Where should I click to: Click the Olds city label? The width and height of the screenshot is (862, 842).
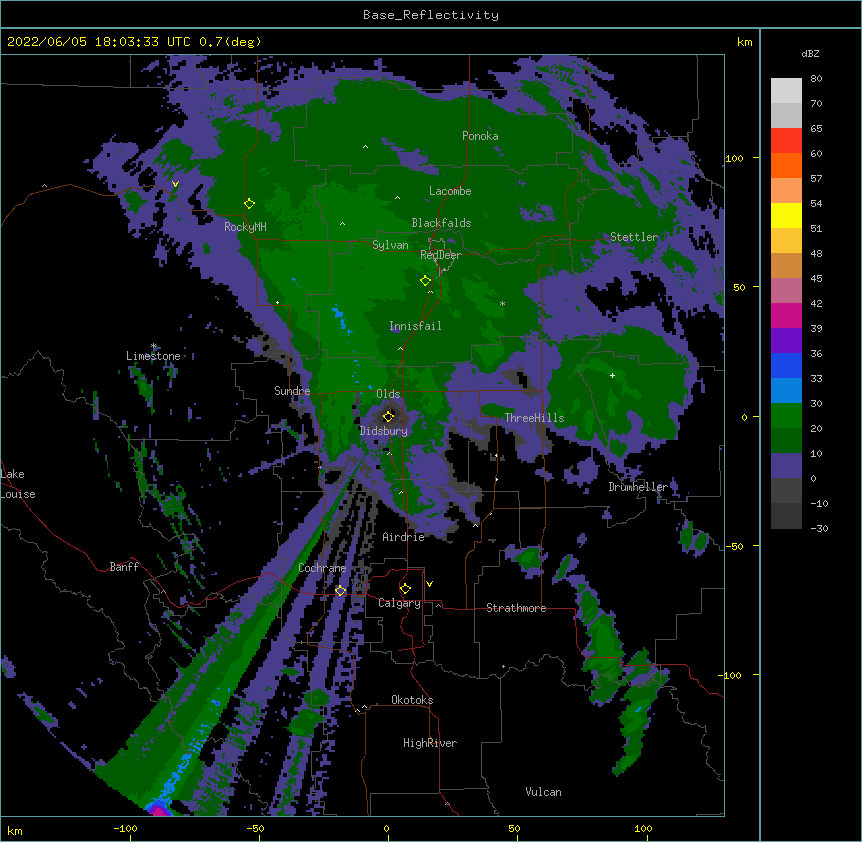388,394
